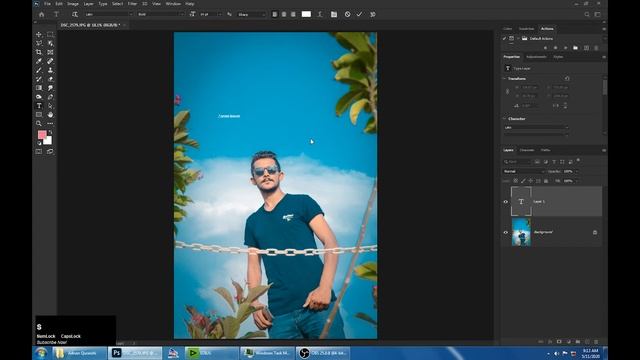This screenshot has width=640, height=360.
Task: Select the Gradient tool
Action: pyautogui.click(x=39, y=88)
